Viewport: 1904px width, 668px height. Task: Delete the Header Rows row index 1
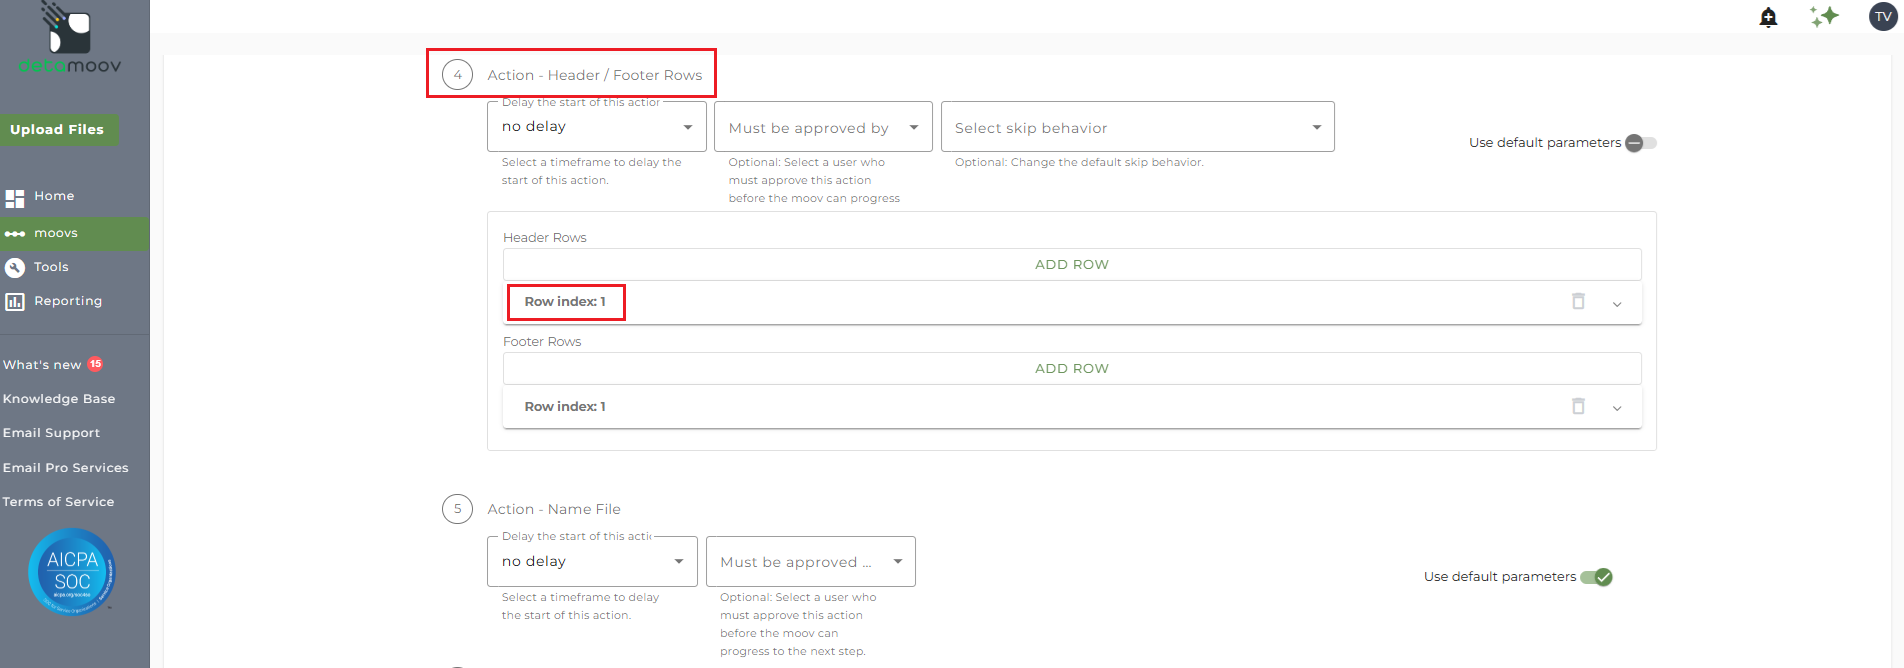pyautogui.click(x=1578, y=301)
